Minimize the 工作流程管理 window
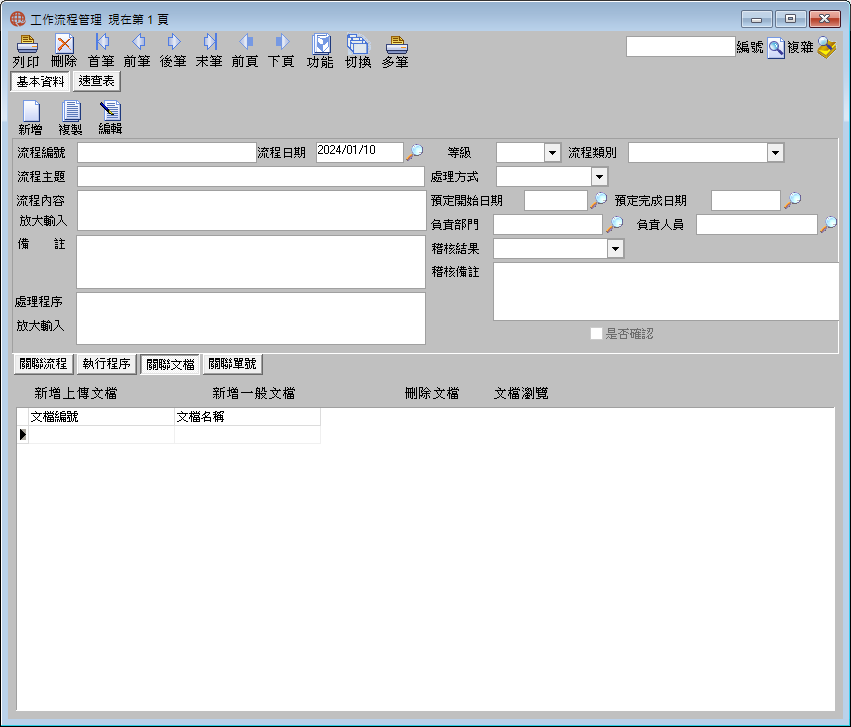 [757, 19]
